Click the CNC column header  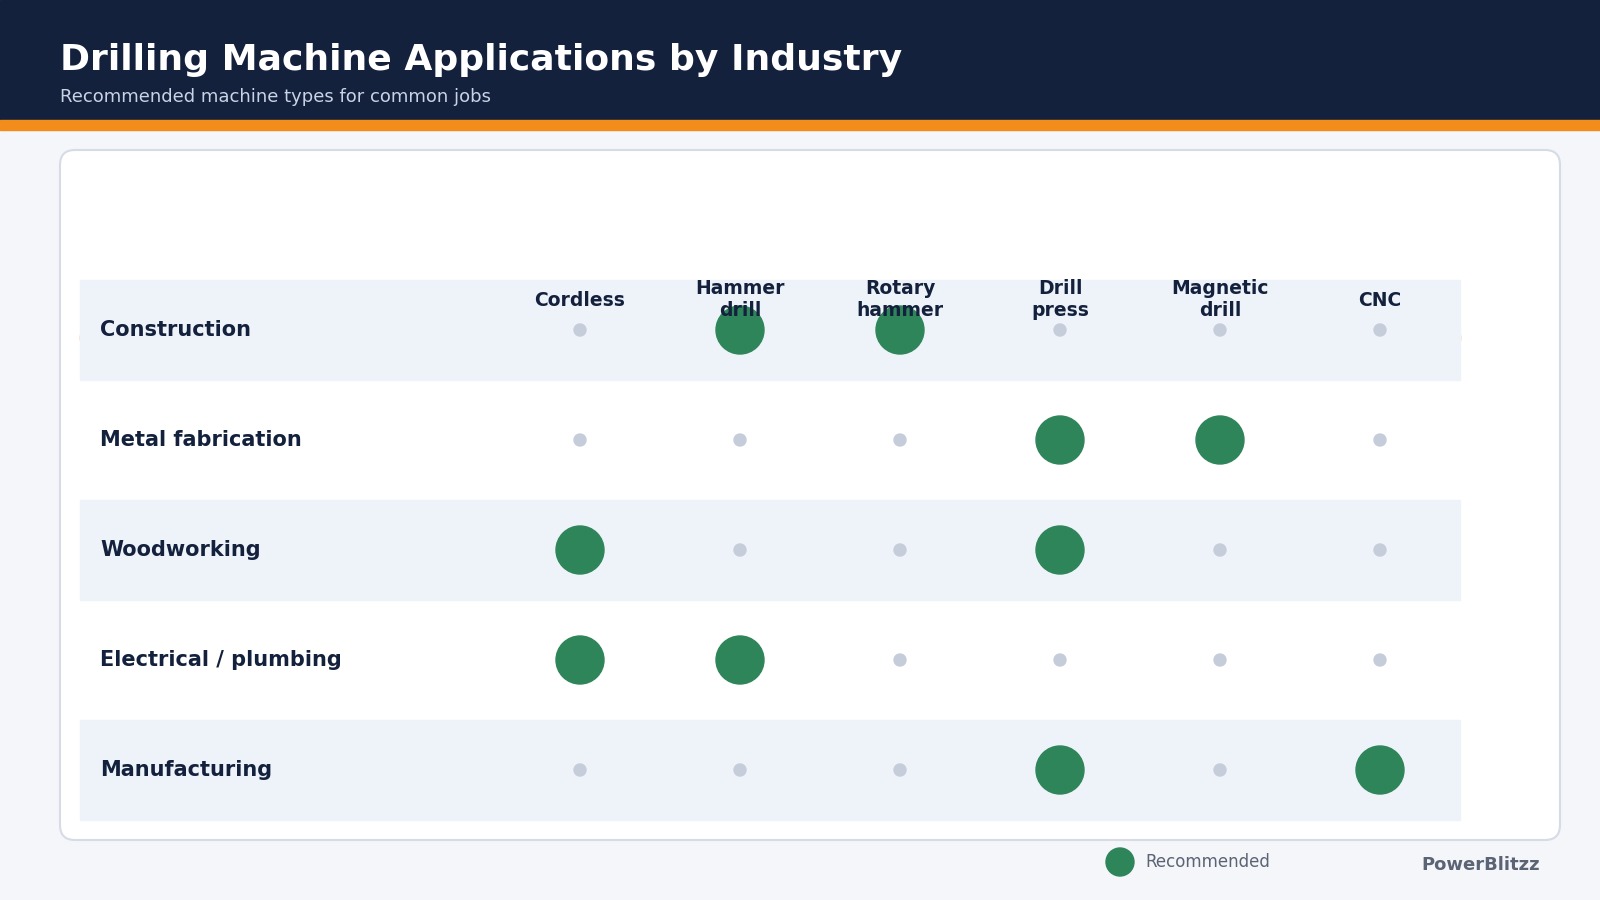coord(1380,300)
